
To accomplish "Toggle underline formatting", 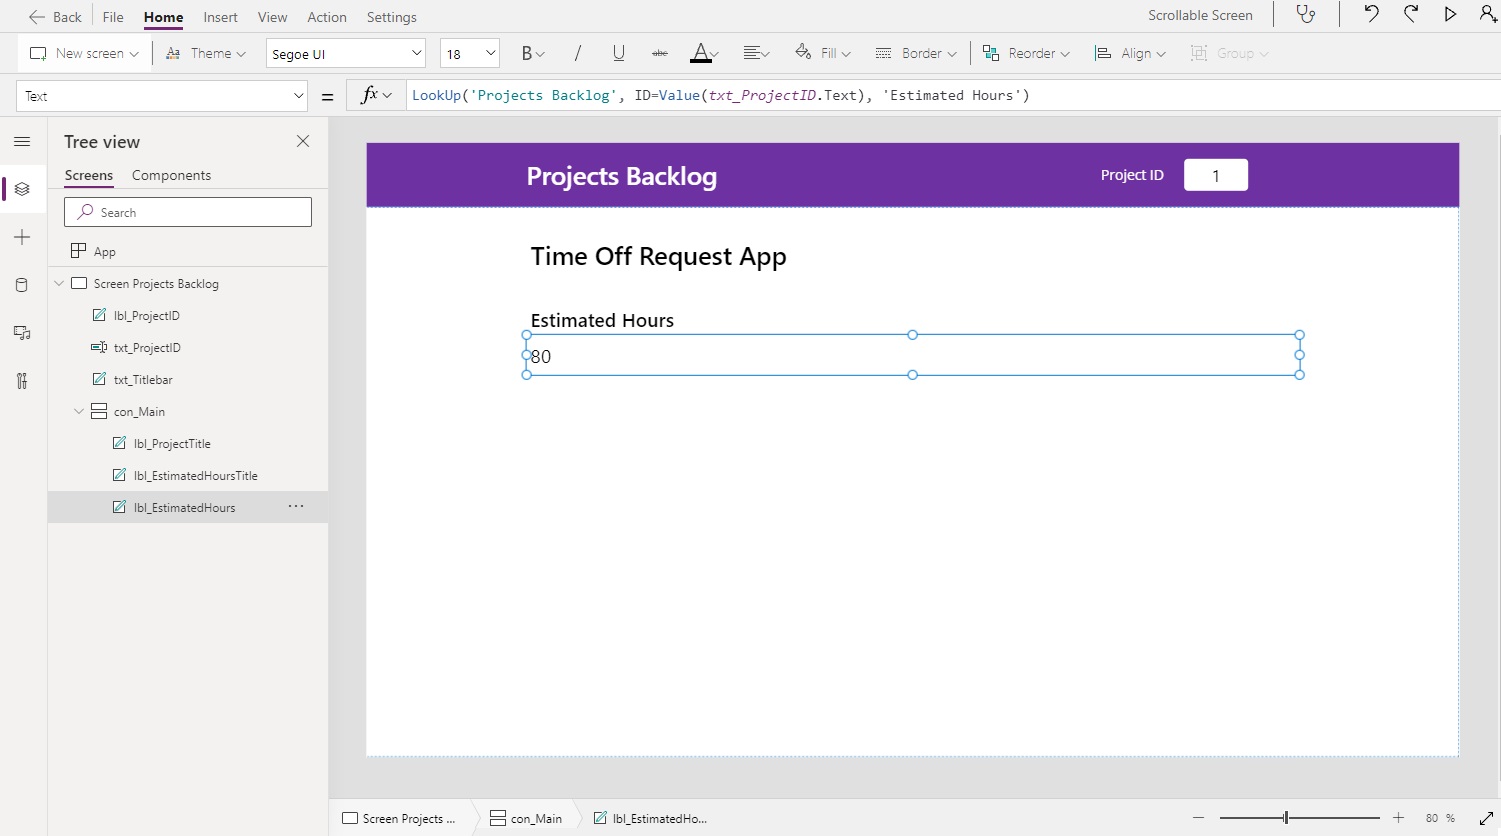I will [618, 53].
